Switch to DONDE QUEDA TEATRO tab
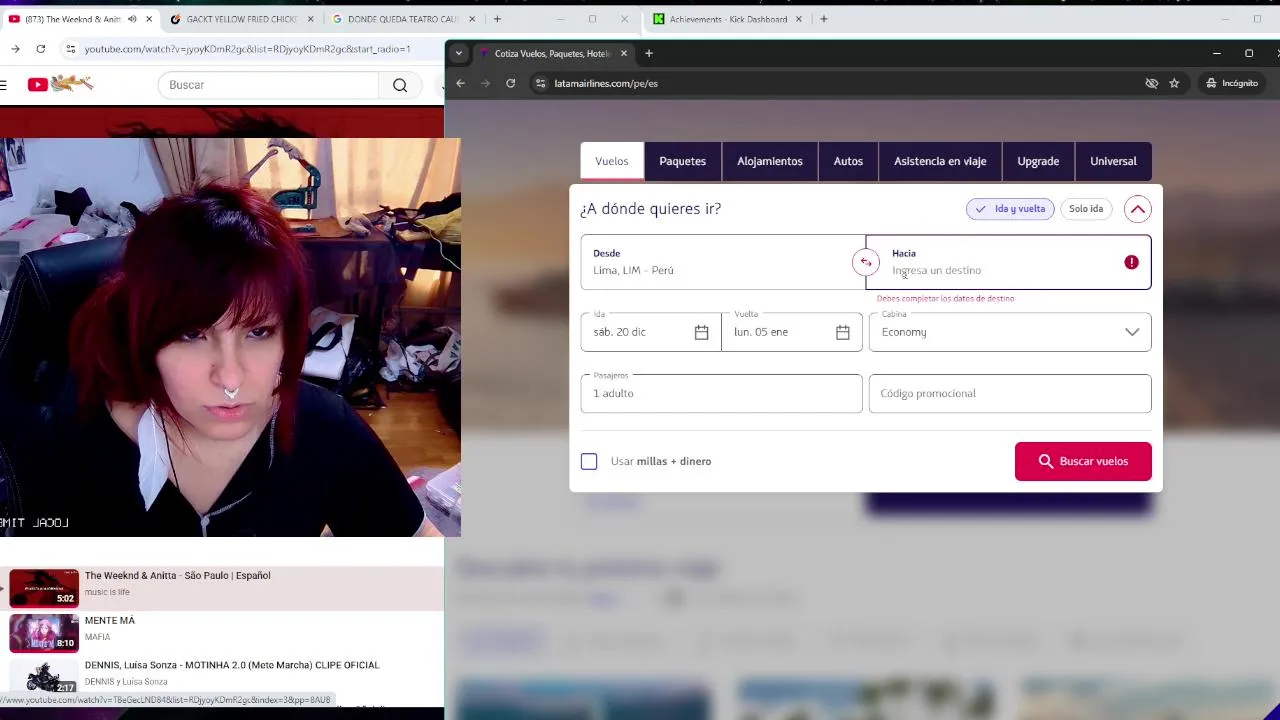 [x=403, y=19]
